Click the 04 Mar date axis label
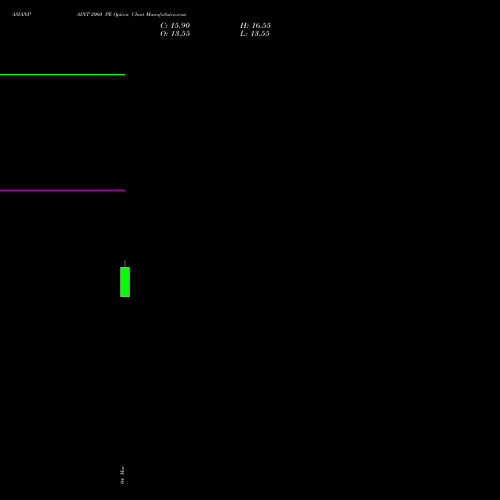This screenshot has height=500, width=500. click(122, 475)
